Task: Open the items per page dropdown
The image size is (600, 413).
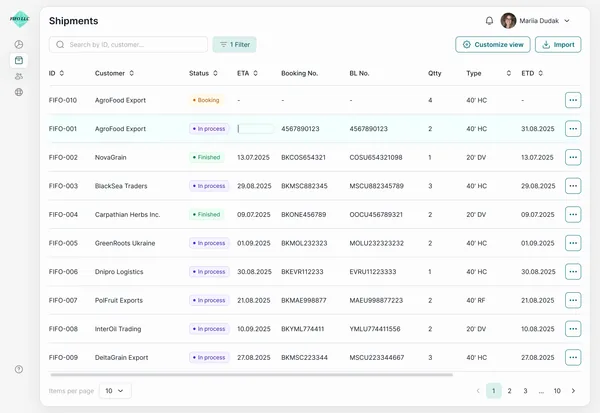Action: point(115,391)
